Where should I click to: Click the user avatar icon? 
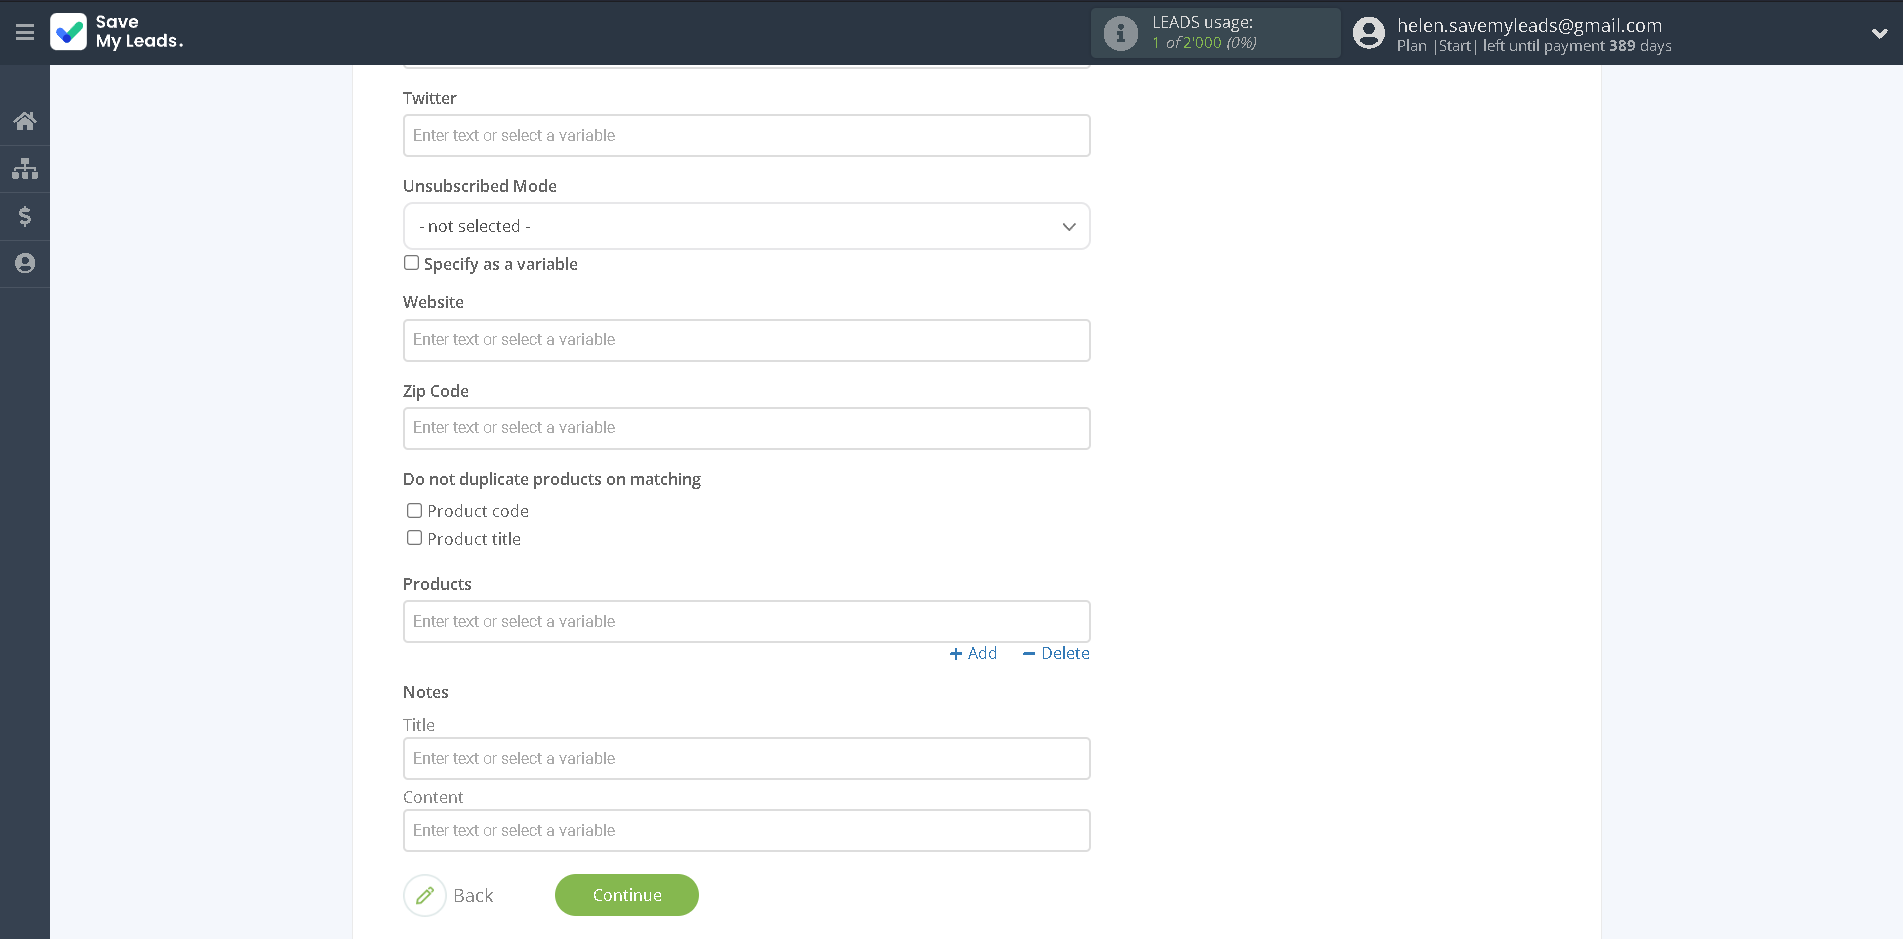(x=1368, y=33)
